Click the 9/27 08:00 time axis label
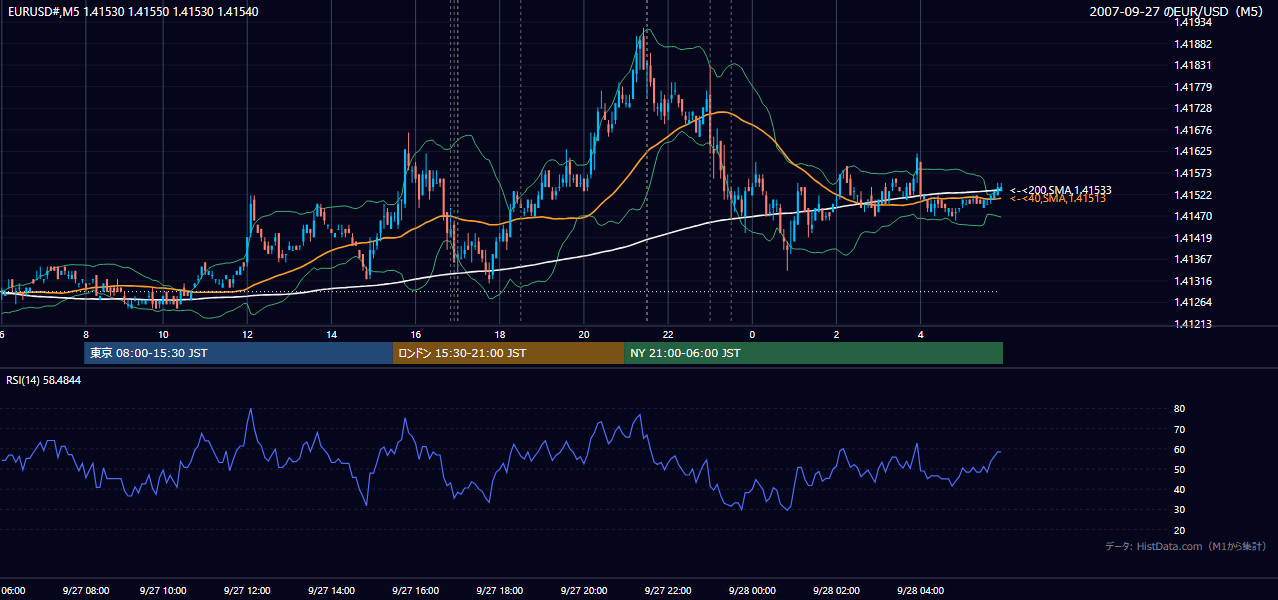Viewport: 1278px width, 600px height. (84, 590)
